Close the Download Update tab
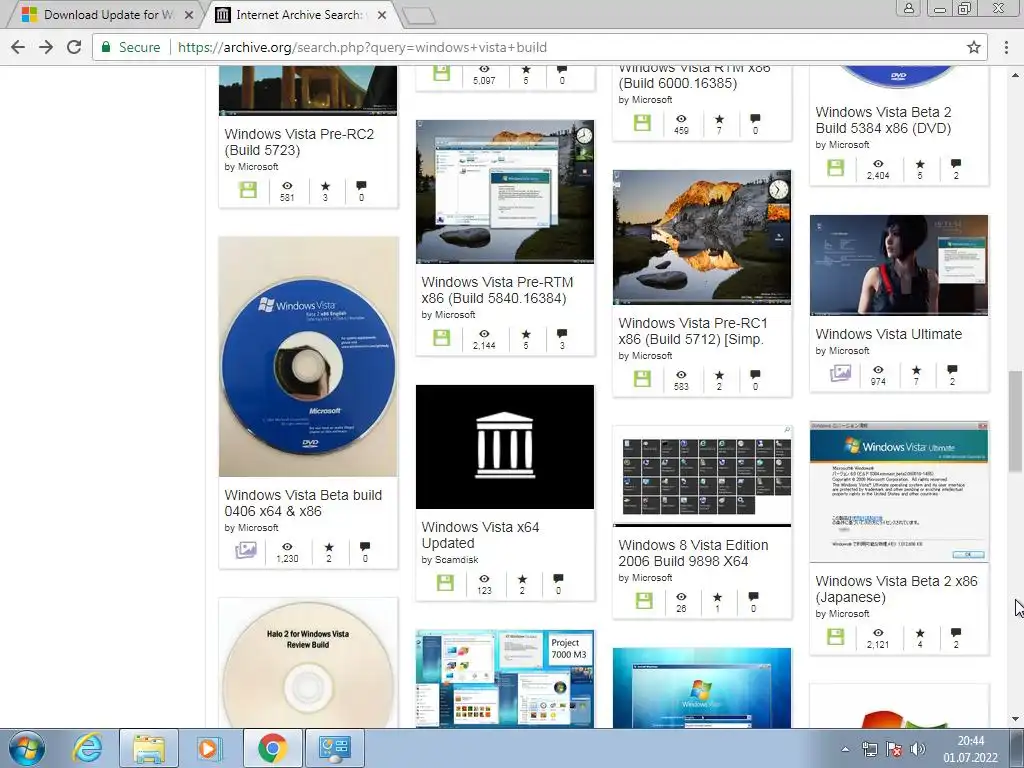 (x=189, y=14)
